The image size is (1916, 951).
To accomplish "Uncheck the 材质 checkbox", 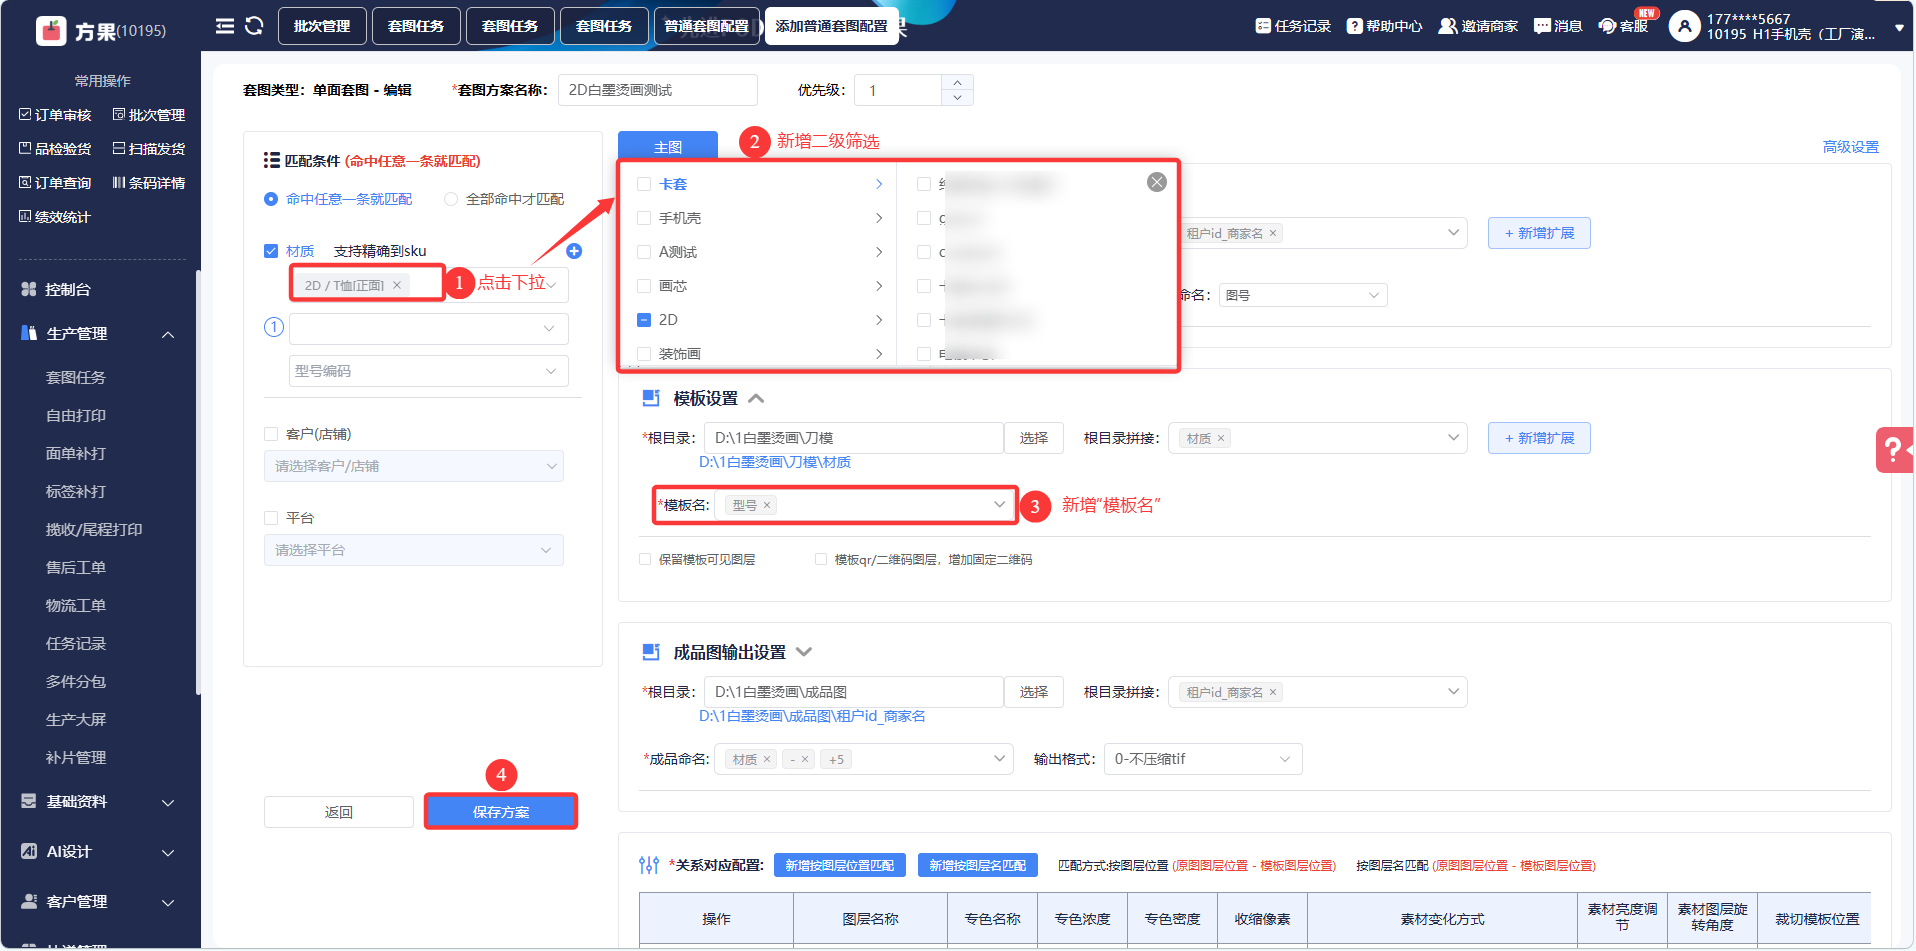I will (x=271, y=251).
